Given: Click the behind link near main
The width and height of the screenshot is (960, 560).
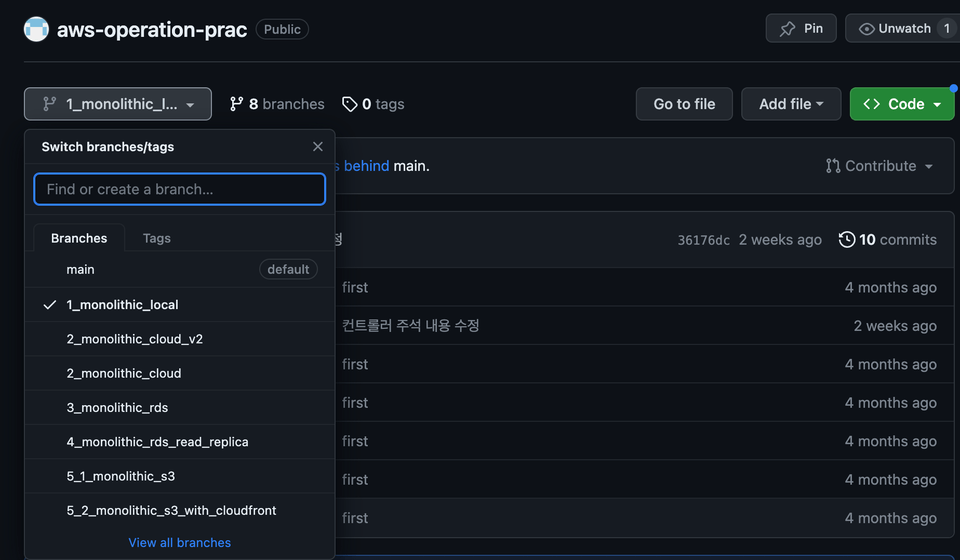Looking at the screenshot, I should 366,166.
